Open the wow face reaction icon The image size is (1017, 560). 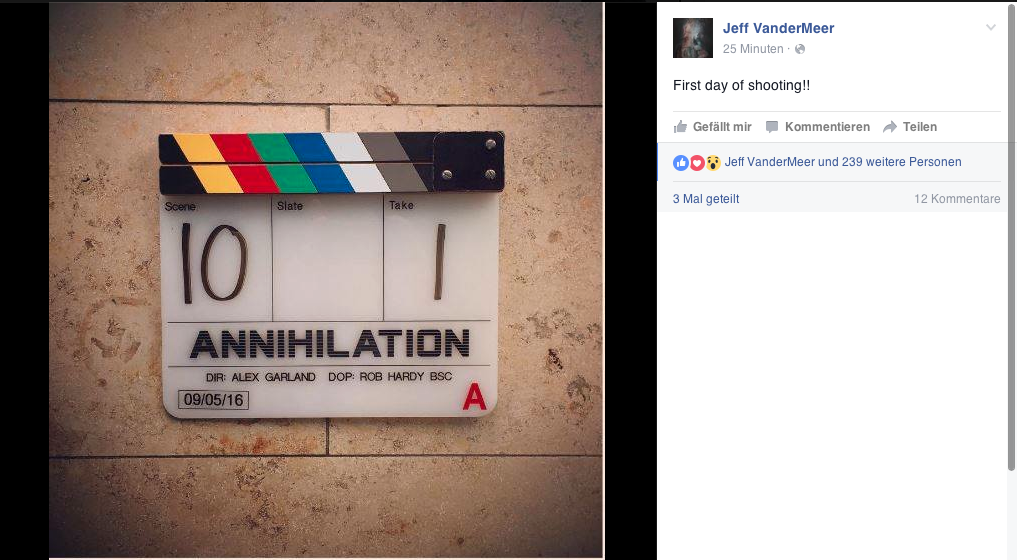(x=713, y=163)
